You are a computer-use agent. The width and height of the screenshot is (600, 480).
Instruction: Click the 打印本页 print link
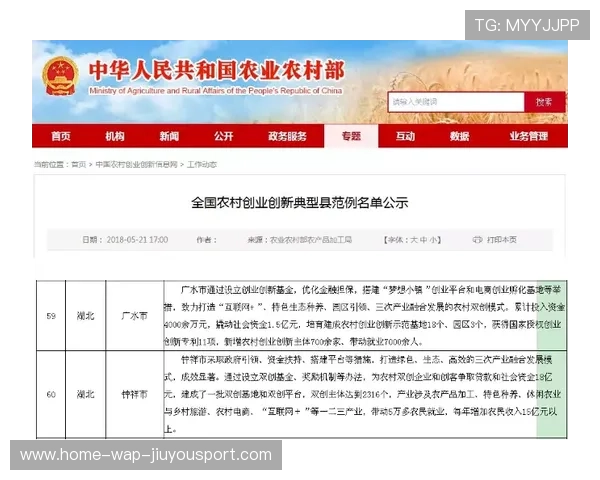pos(502,240)
